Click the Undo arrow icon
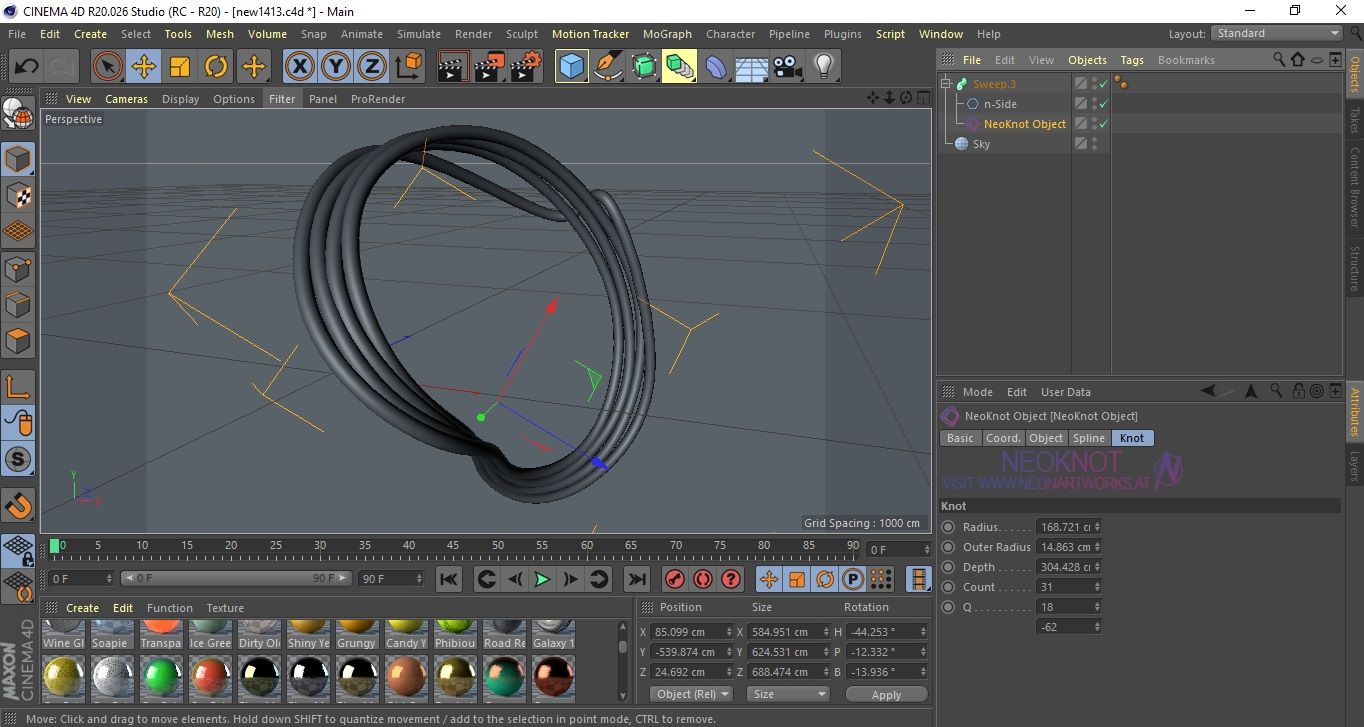Viewport: 1364px width, 727px height. tap(26, 67)
